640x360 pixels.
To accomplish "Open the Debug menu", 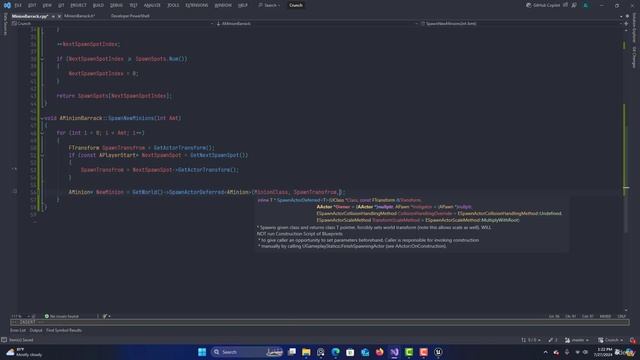I will point(116,5).
